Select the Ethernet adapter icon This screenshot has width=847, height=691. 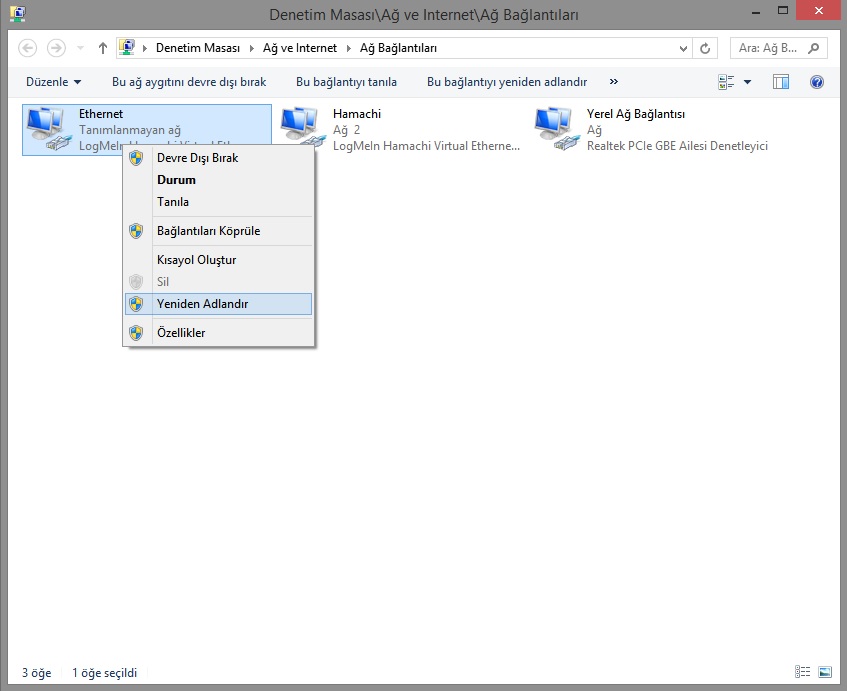(x=49, y=128)
